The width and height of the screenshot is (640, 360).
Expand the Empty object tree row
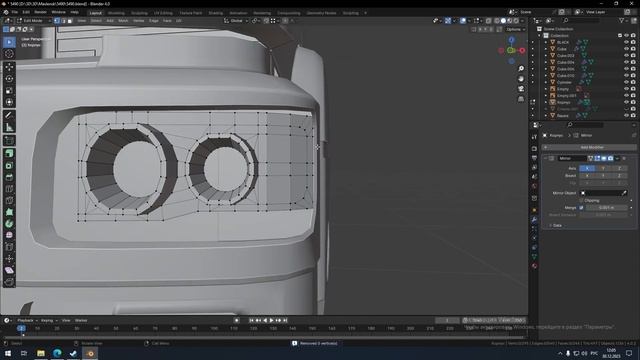coord(546,89)
